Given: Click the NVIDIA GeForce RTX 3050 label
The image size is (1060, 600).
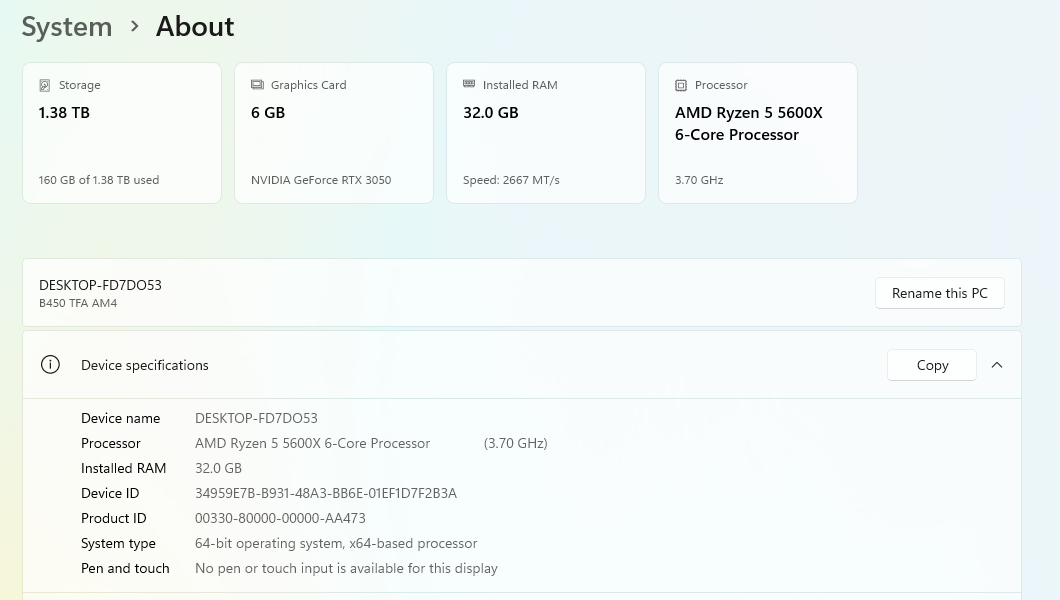Looking at the screenshot, I should click(x=321, y=180).
